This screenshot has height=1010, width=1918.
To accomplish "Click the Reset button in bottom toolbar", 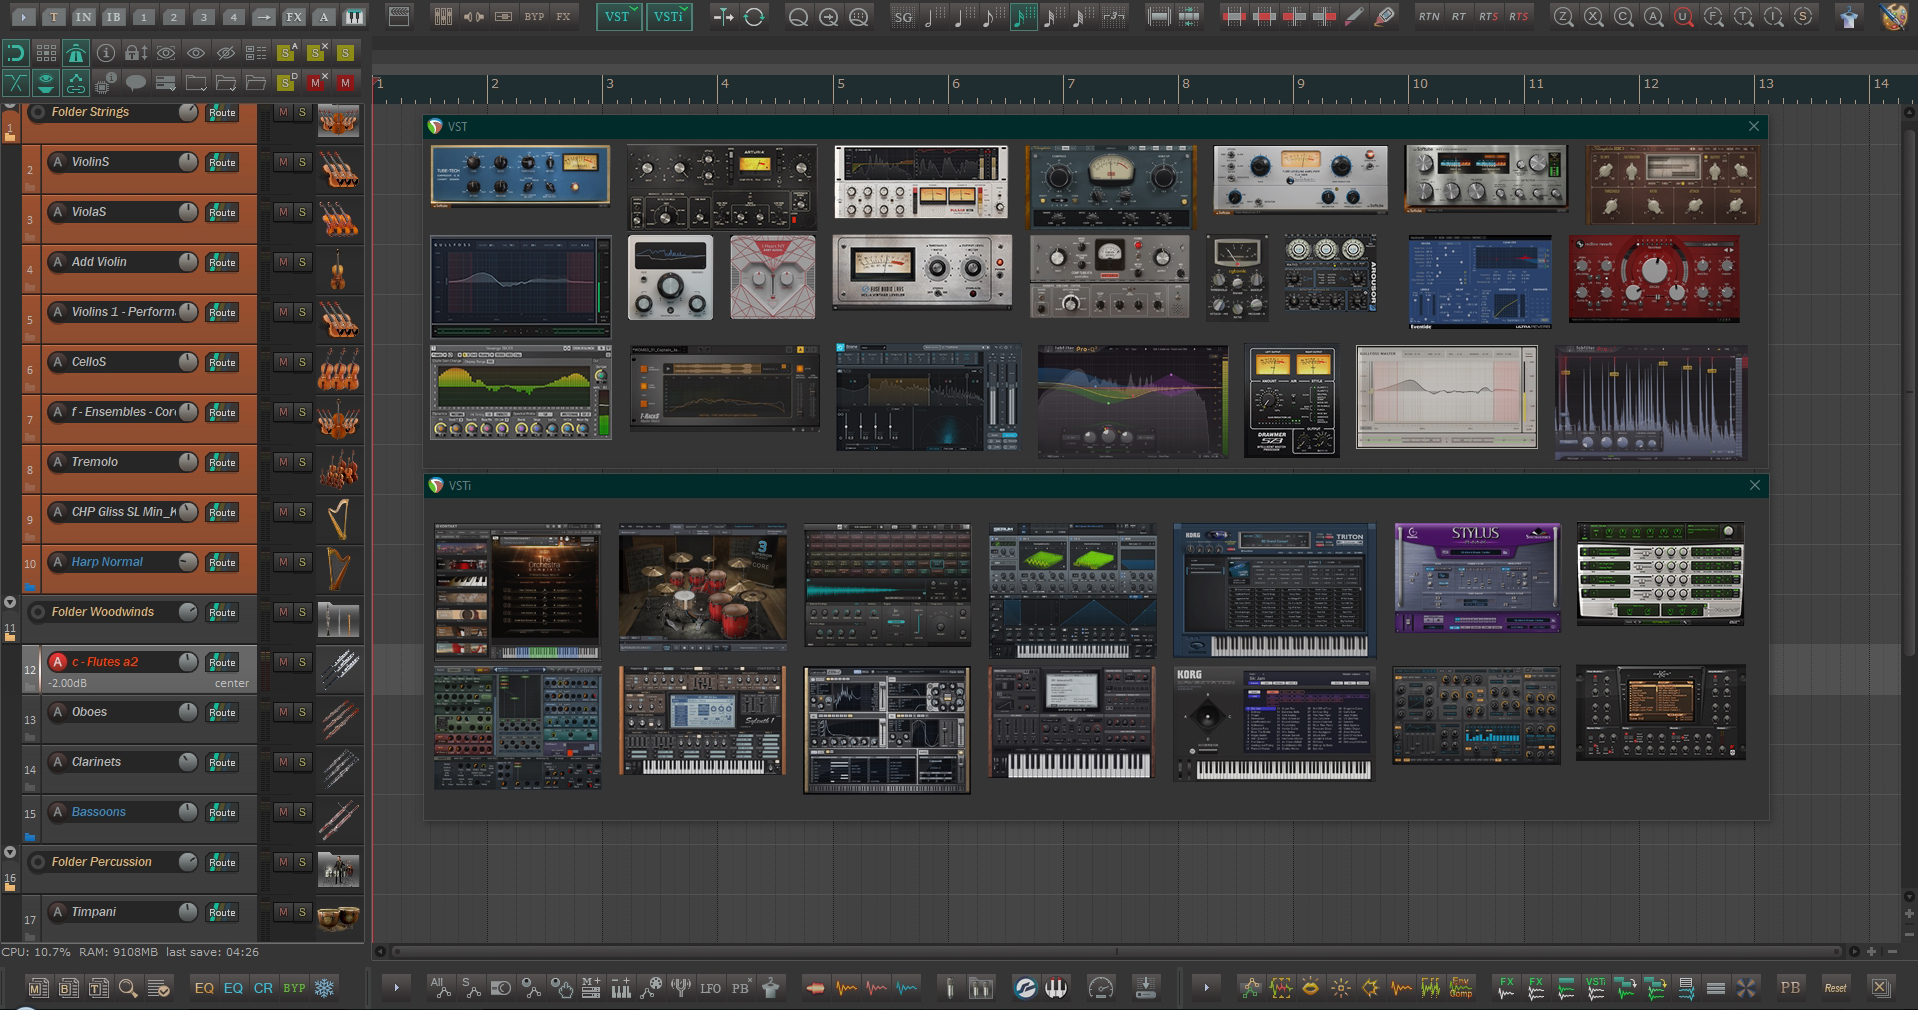I will click(1835, 988).
